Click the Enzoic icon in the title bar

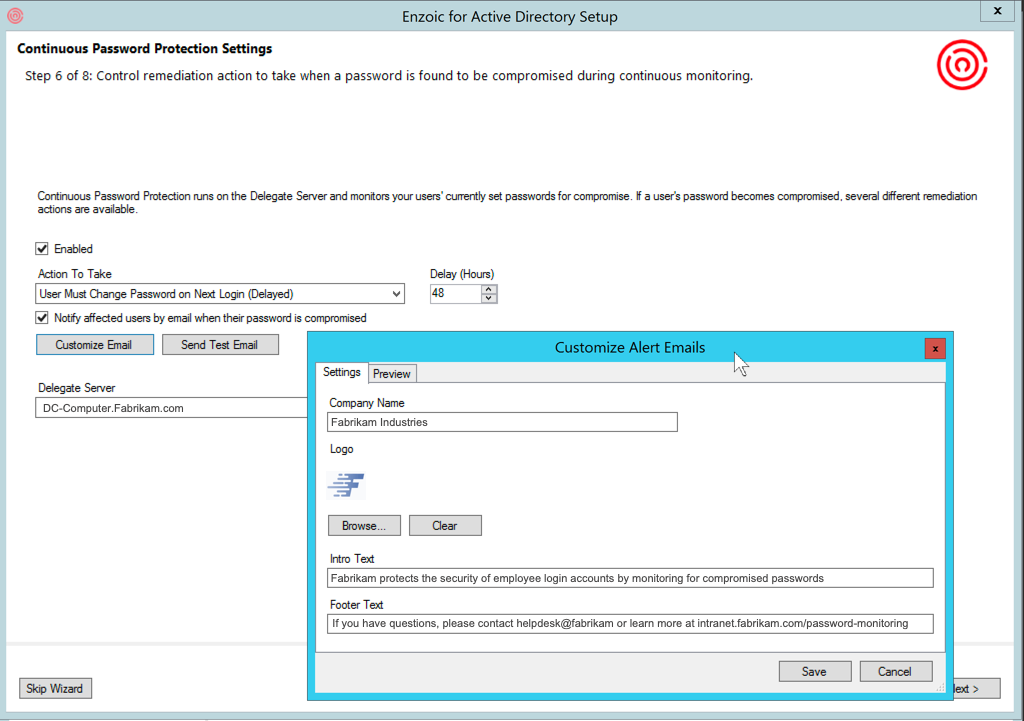click(x=15, y=16)
